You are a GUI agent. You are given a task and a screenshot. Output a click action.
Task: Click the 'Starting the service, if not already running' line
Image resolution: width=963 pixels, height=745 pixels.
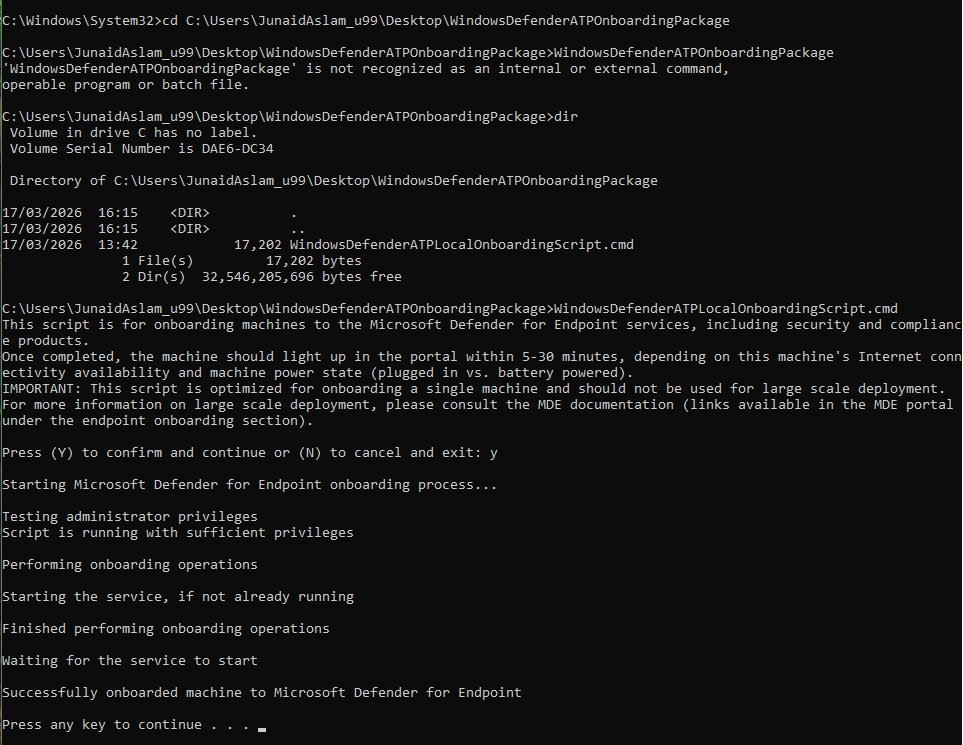[178, 597]
